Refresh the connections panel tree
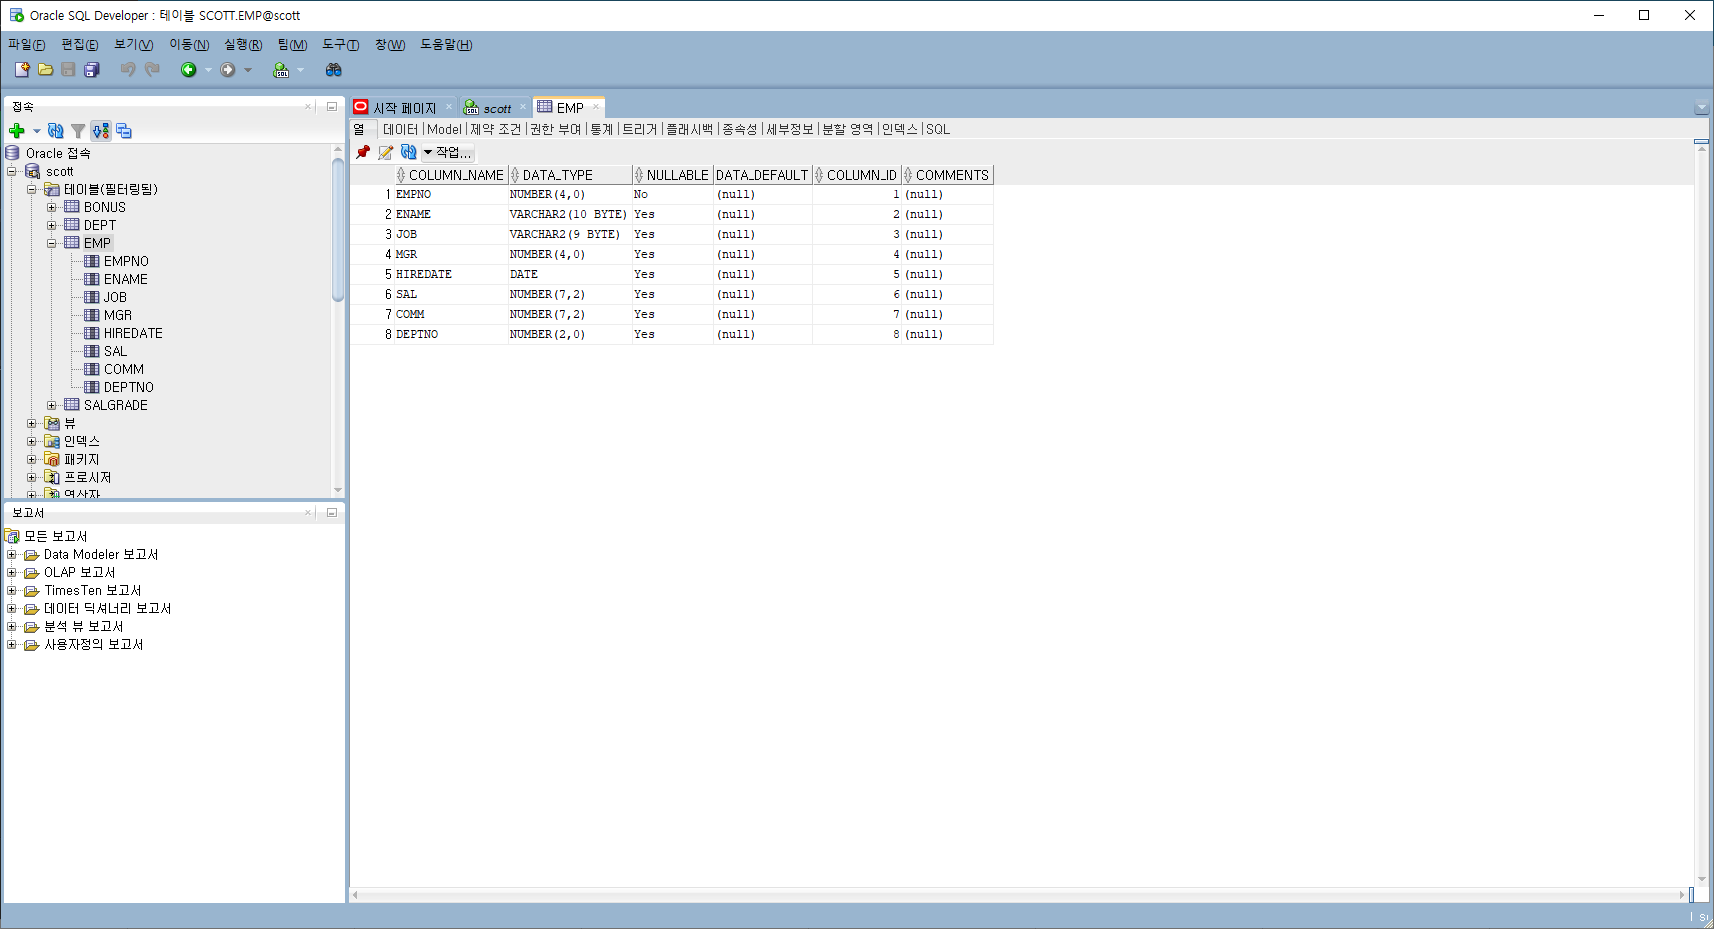 pyautogui.click(x=56, y=131)
